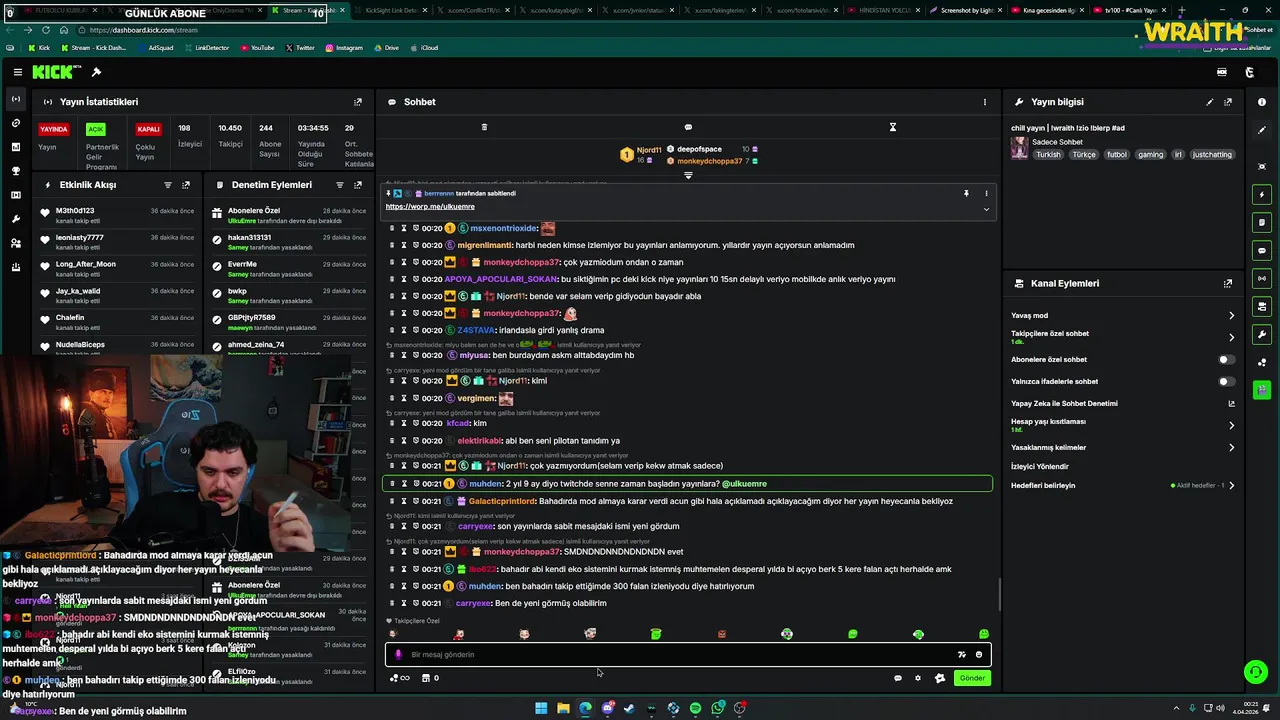Click the hourglass icon at the top of the chat

[893, 127]
